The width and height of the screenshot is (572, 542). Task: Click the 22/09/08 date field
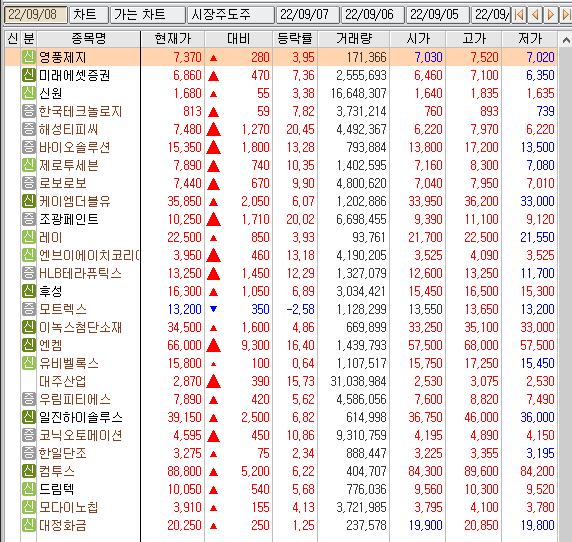[x=35, y=15]
